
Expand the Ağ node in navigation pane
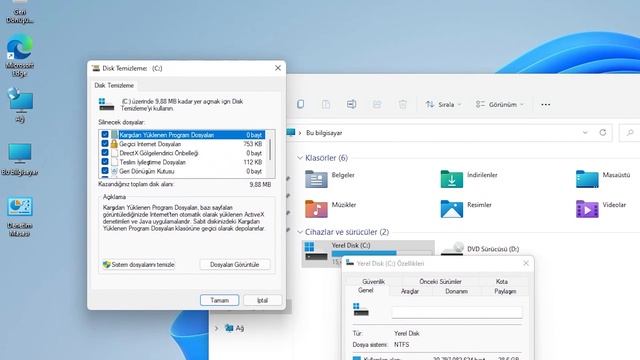coord(217,328)
